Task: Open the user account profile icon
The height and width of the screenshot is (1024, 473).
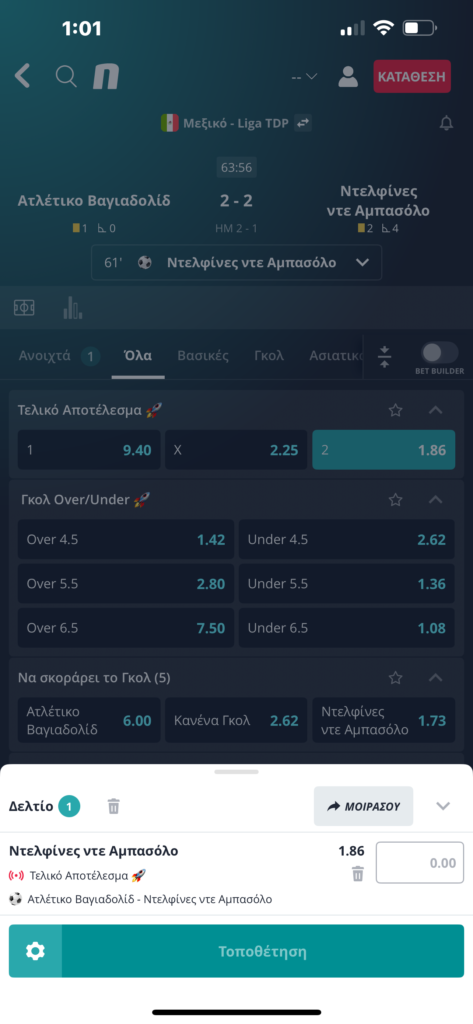Action: pos(348,76)
